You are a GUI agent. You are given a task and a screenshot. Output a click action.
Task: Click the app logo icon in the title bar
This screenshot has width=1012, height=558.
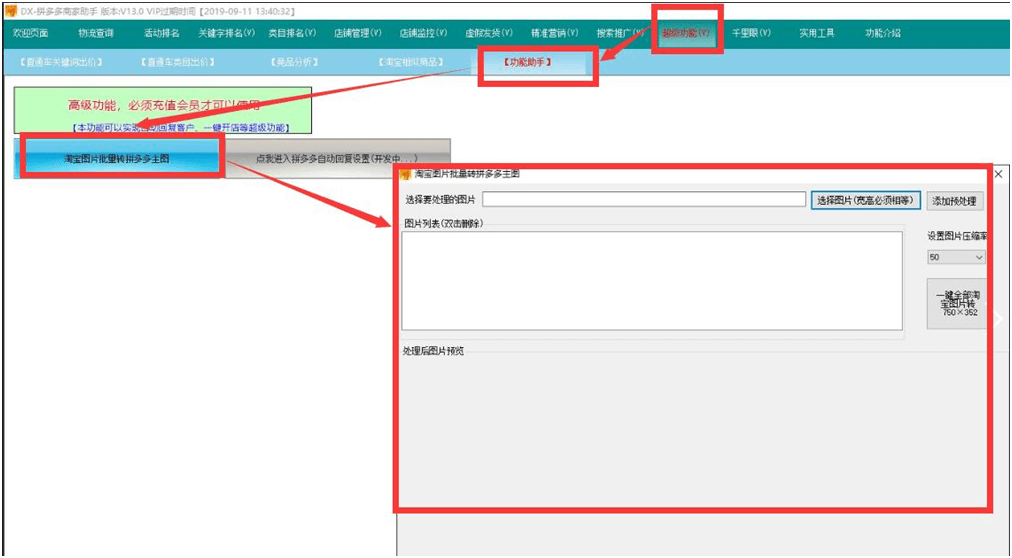coord(11,12)
